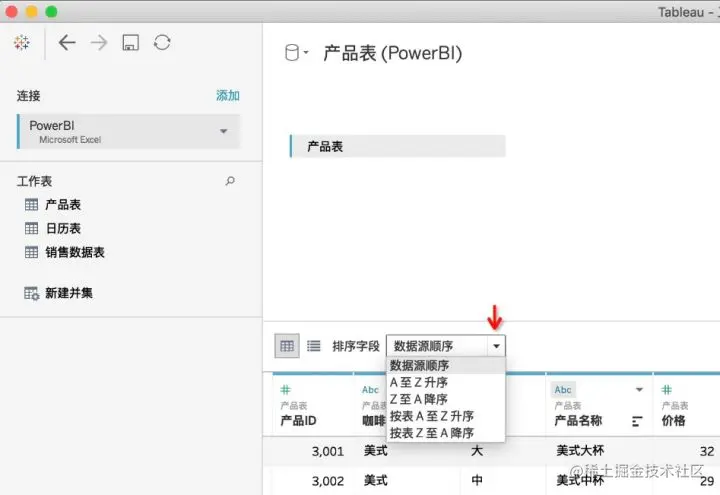Viewport: 720px width, 495px height.
Task: Click the data source cylinder icon
Action: click(292, 53)
